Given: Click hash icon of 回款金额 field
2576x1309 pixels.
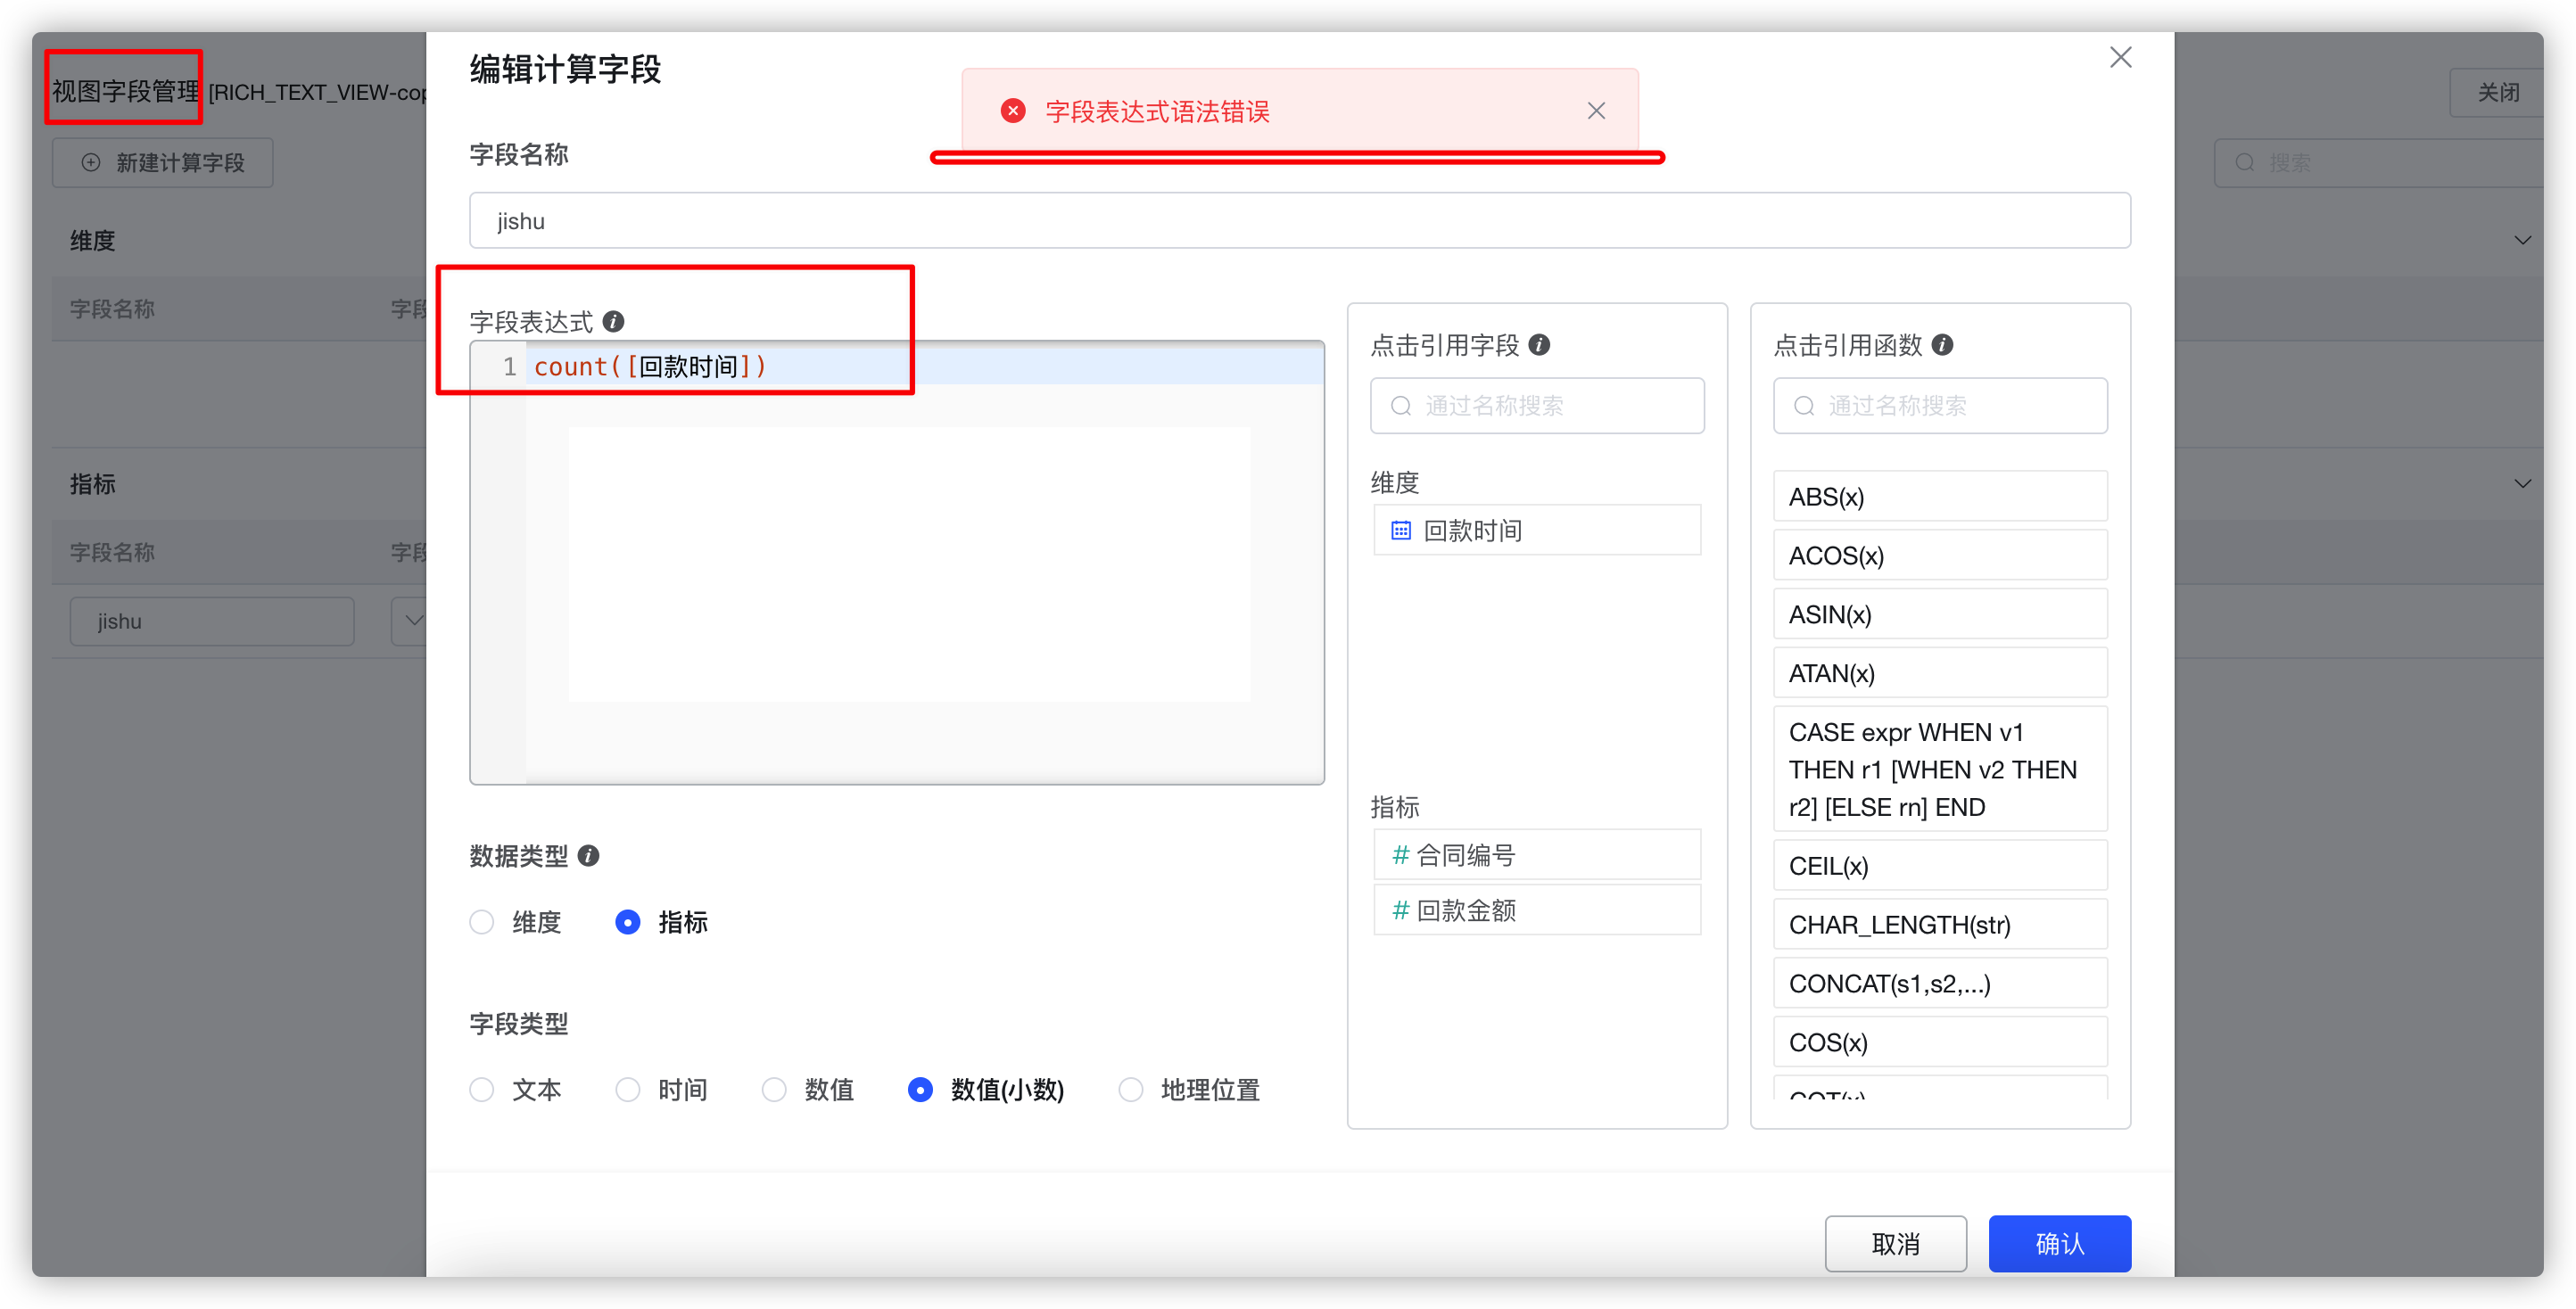Looking at the screenshot, I should click(1401, 910).
